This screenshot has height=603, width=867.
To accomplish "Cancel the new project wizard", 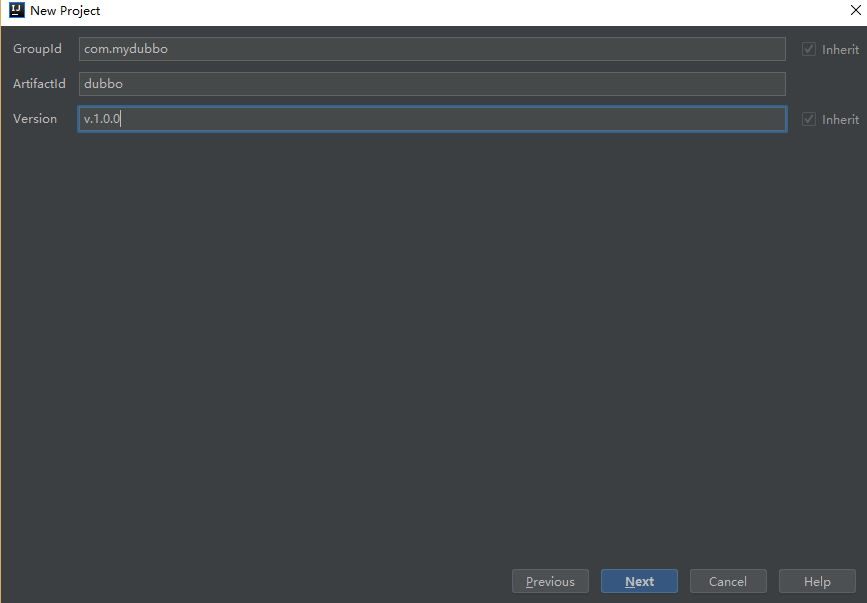I will click(x=728, y=581).
